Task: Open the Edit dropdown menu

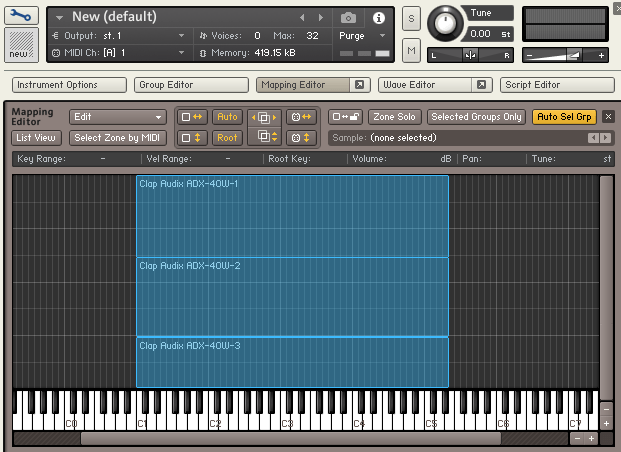Action: pyautogui.click(x=117, y=117)
